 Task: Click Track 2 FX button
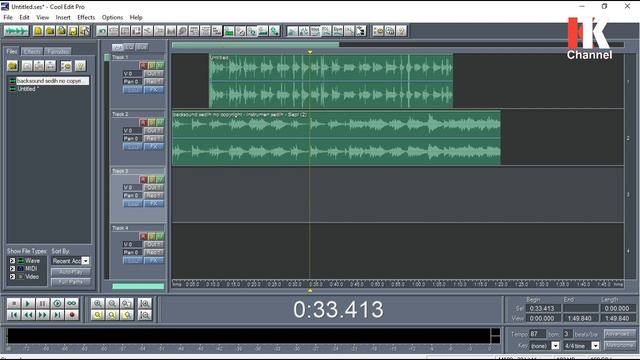point(154,146)
